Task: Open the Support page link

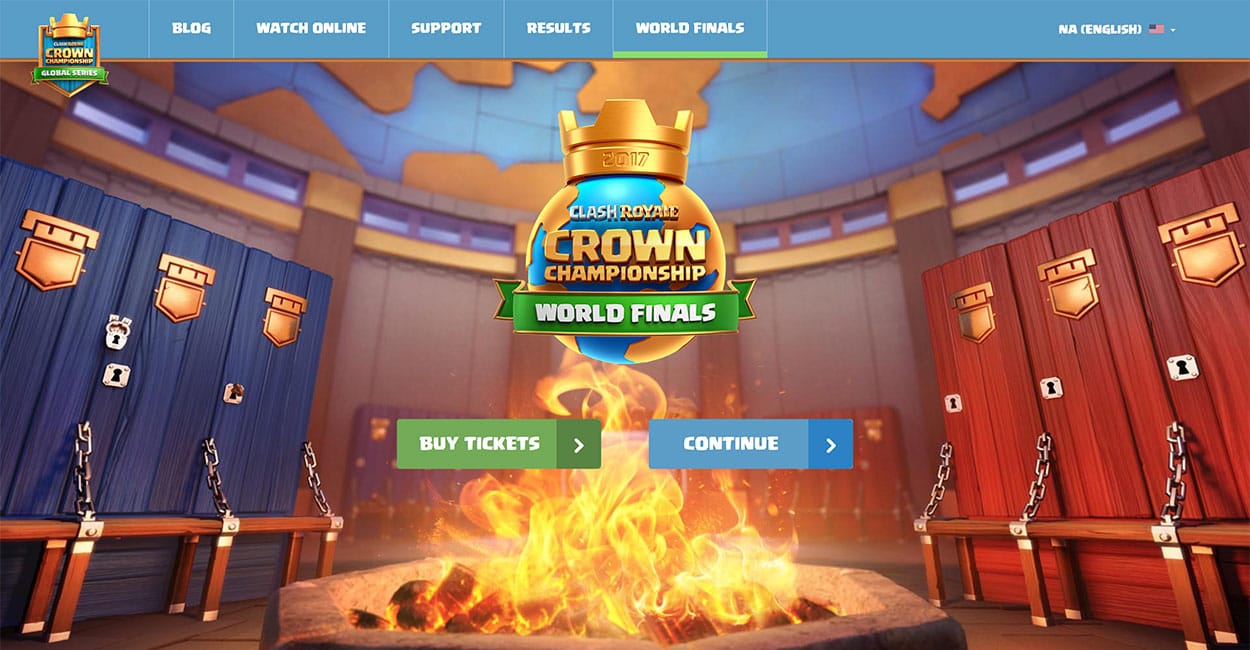Action: click(x=446, y=28)
